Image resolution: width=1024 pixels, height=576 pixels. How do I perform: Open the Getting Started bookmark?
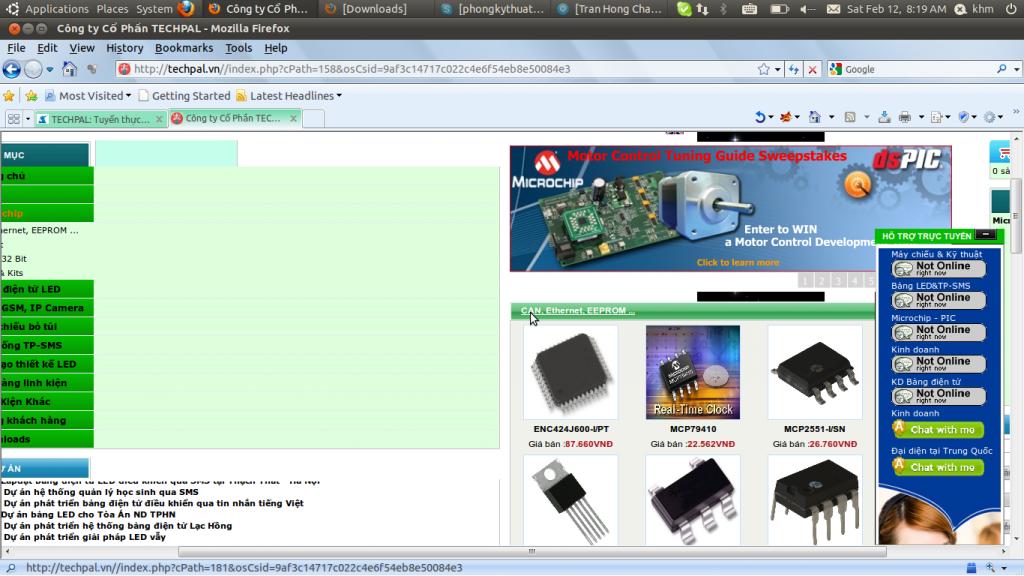point(185,96)
